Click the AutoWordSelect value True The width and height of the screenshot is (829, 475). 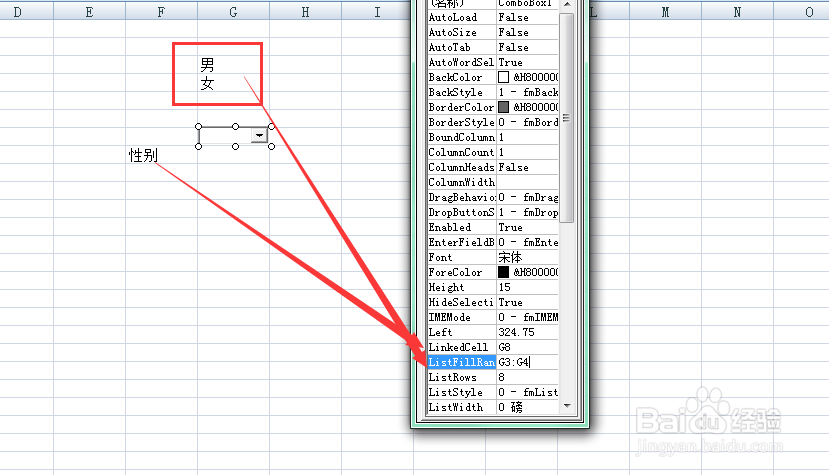click(528, 62)
